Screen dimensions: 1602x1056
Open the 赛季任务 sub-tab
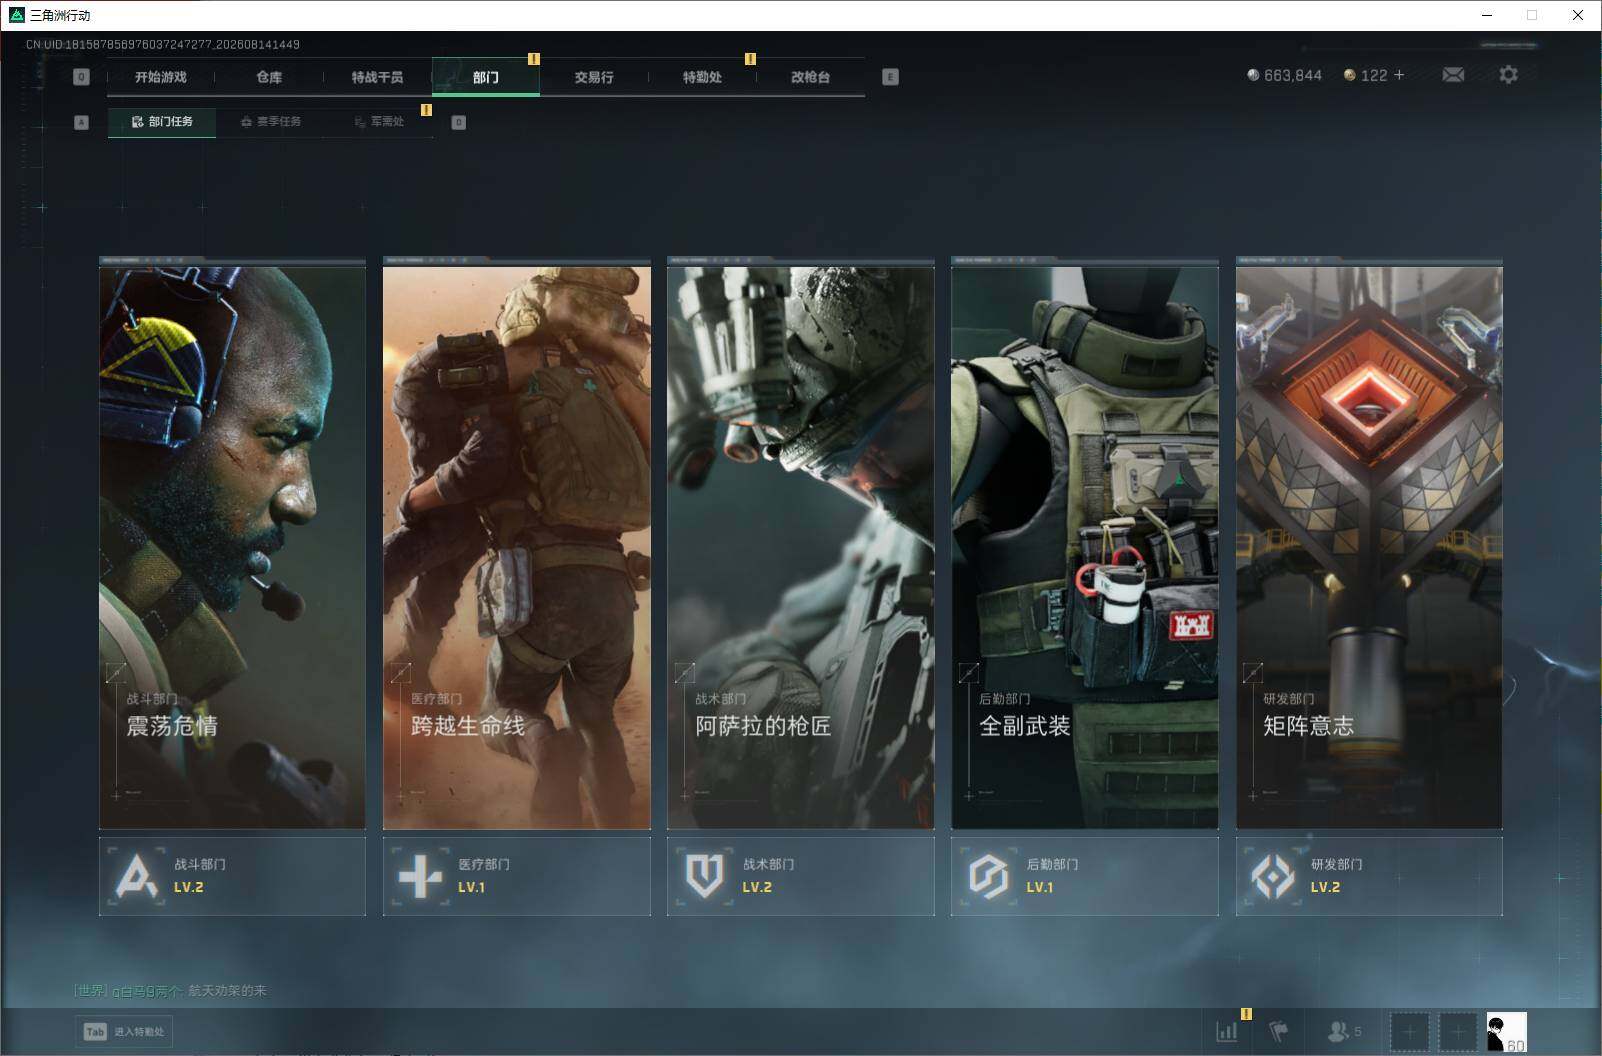click(271, 122)
